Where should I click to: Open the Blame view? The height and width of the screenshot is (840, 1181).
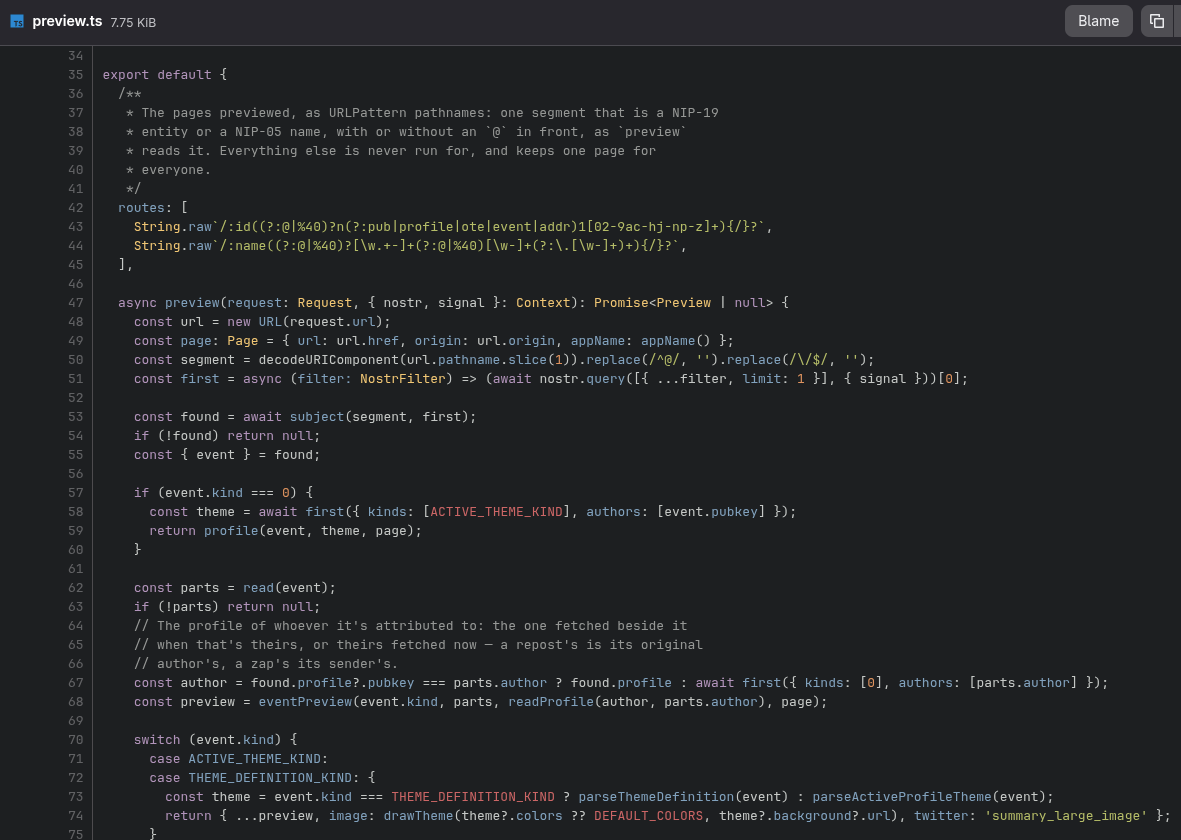click(x=1098, y=21)
